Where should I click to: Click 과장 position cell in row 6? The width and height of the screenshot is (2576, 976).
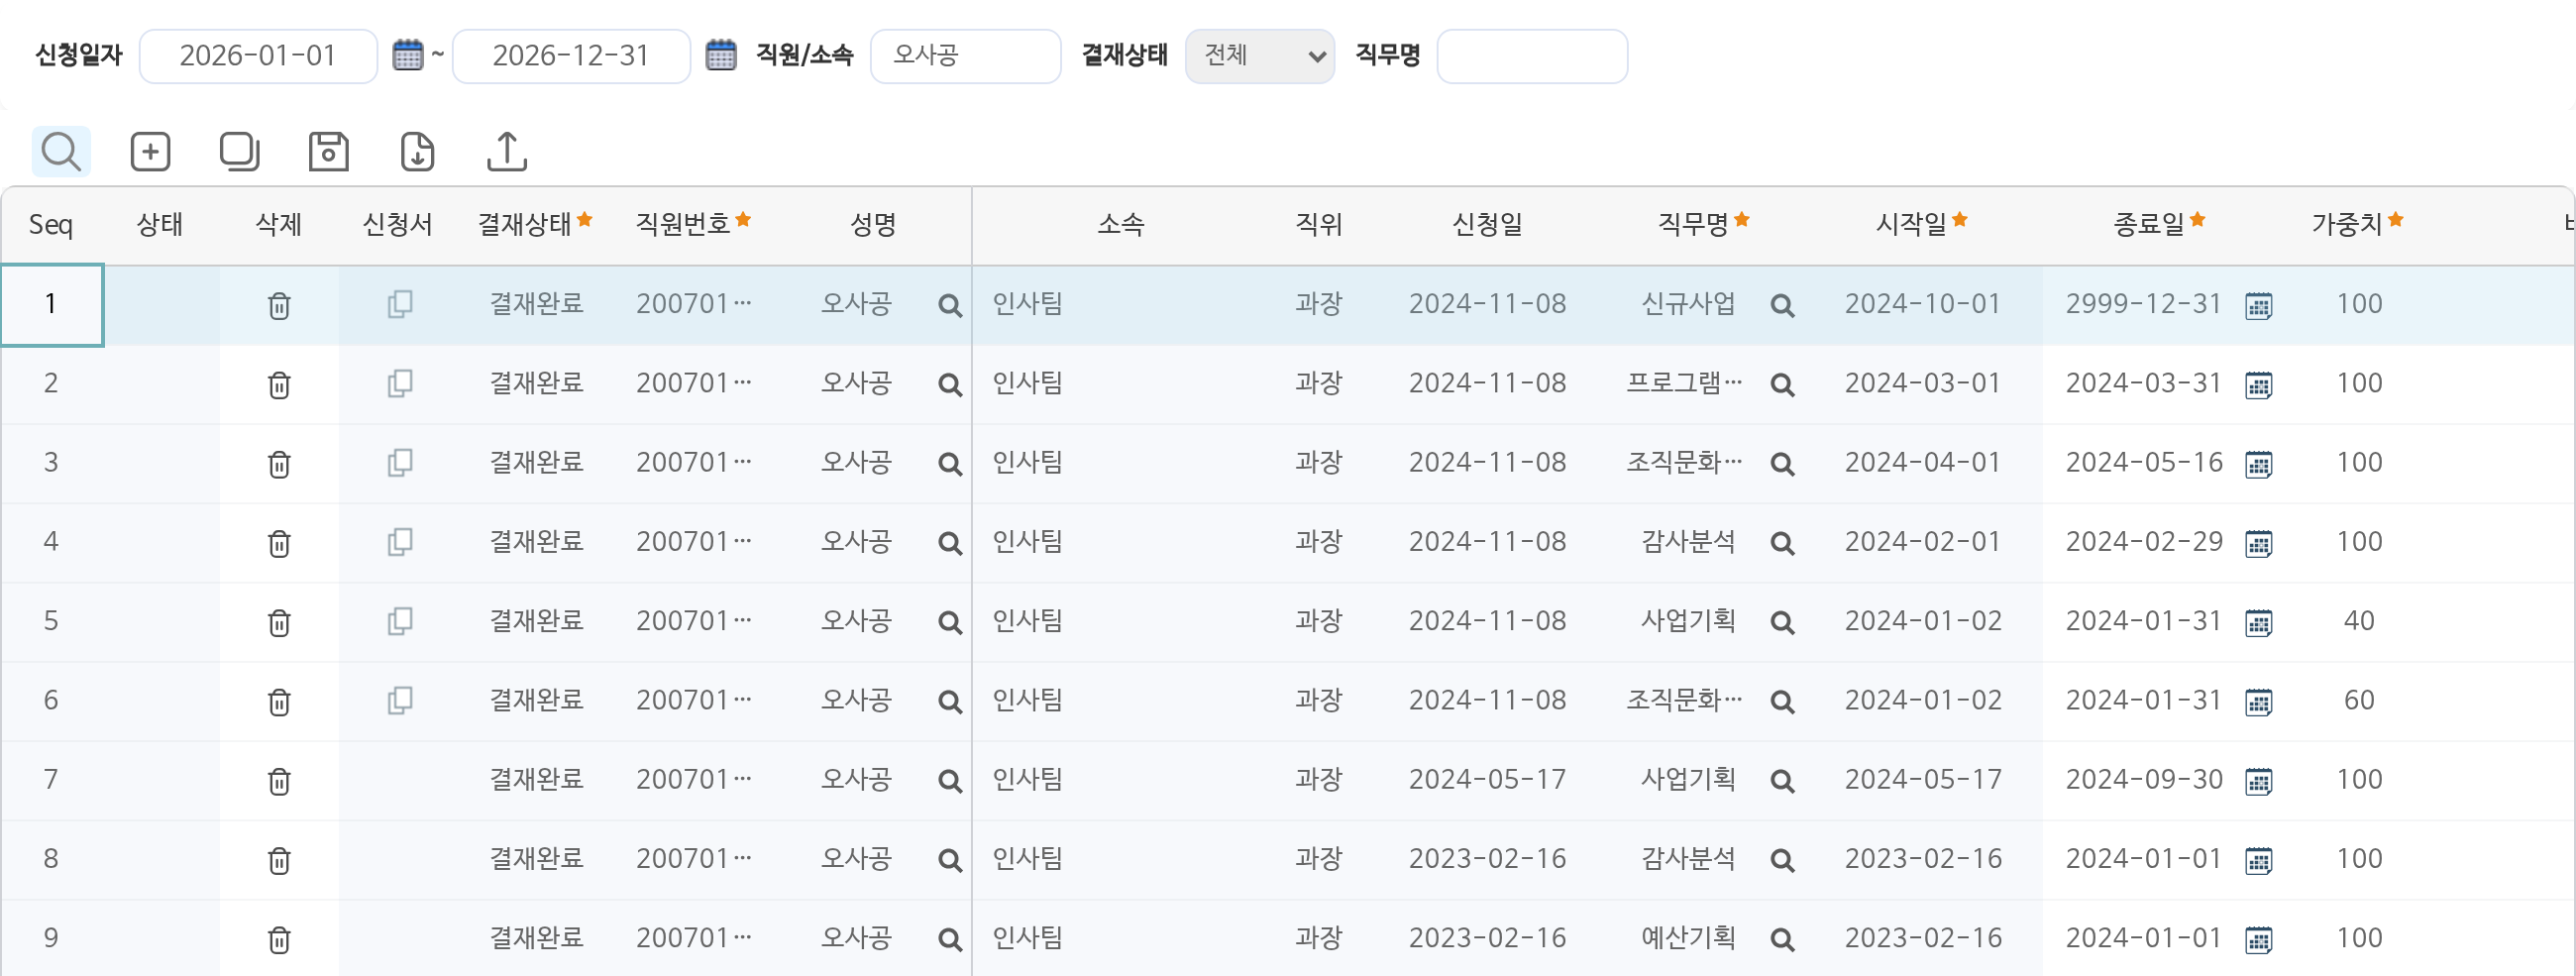[x=1318, y=700]
